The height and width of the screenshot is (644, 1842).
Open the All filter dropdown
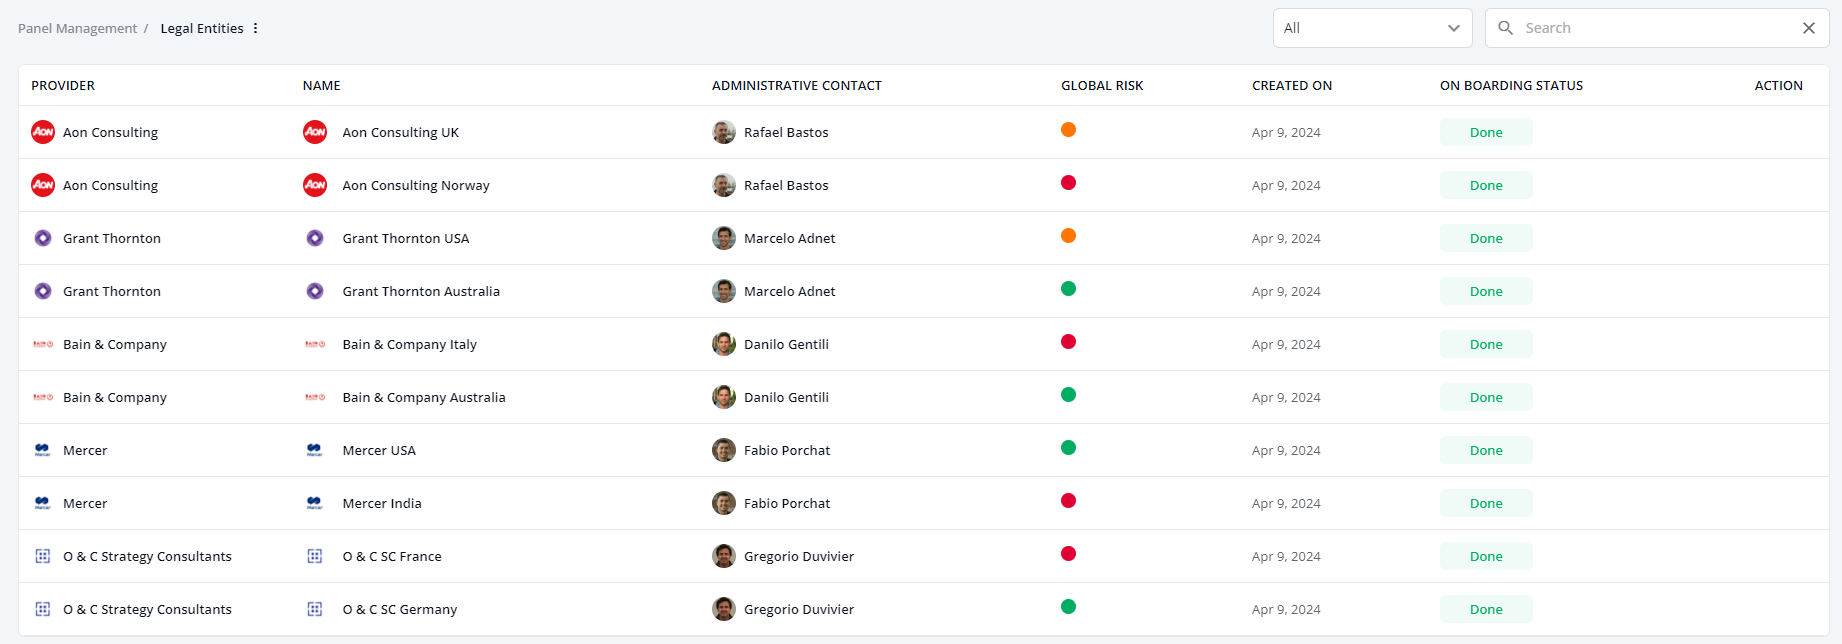1372,28
